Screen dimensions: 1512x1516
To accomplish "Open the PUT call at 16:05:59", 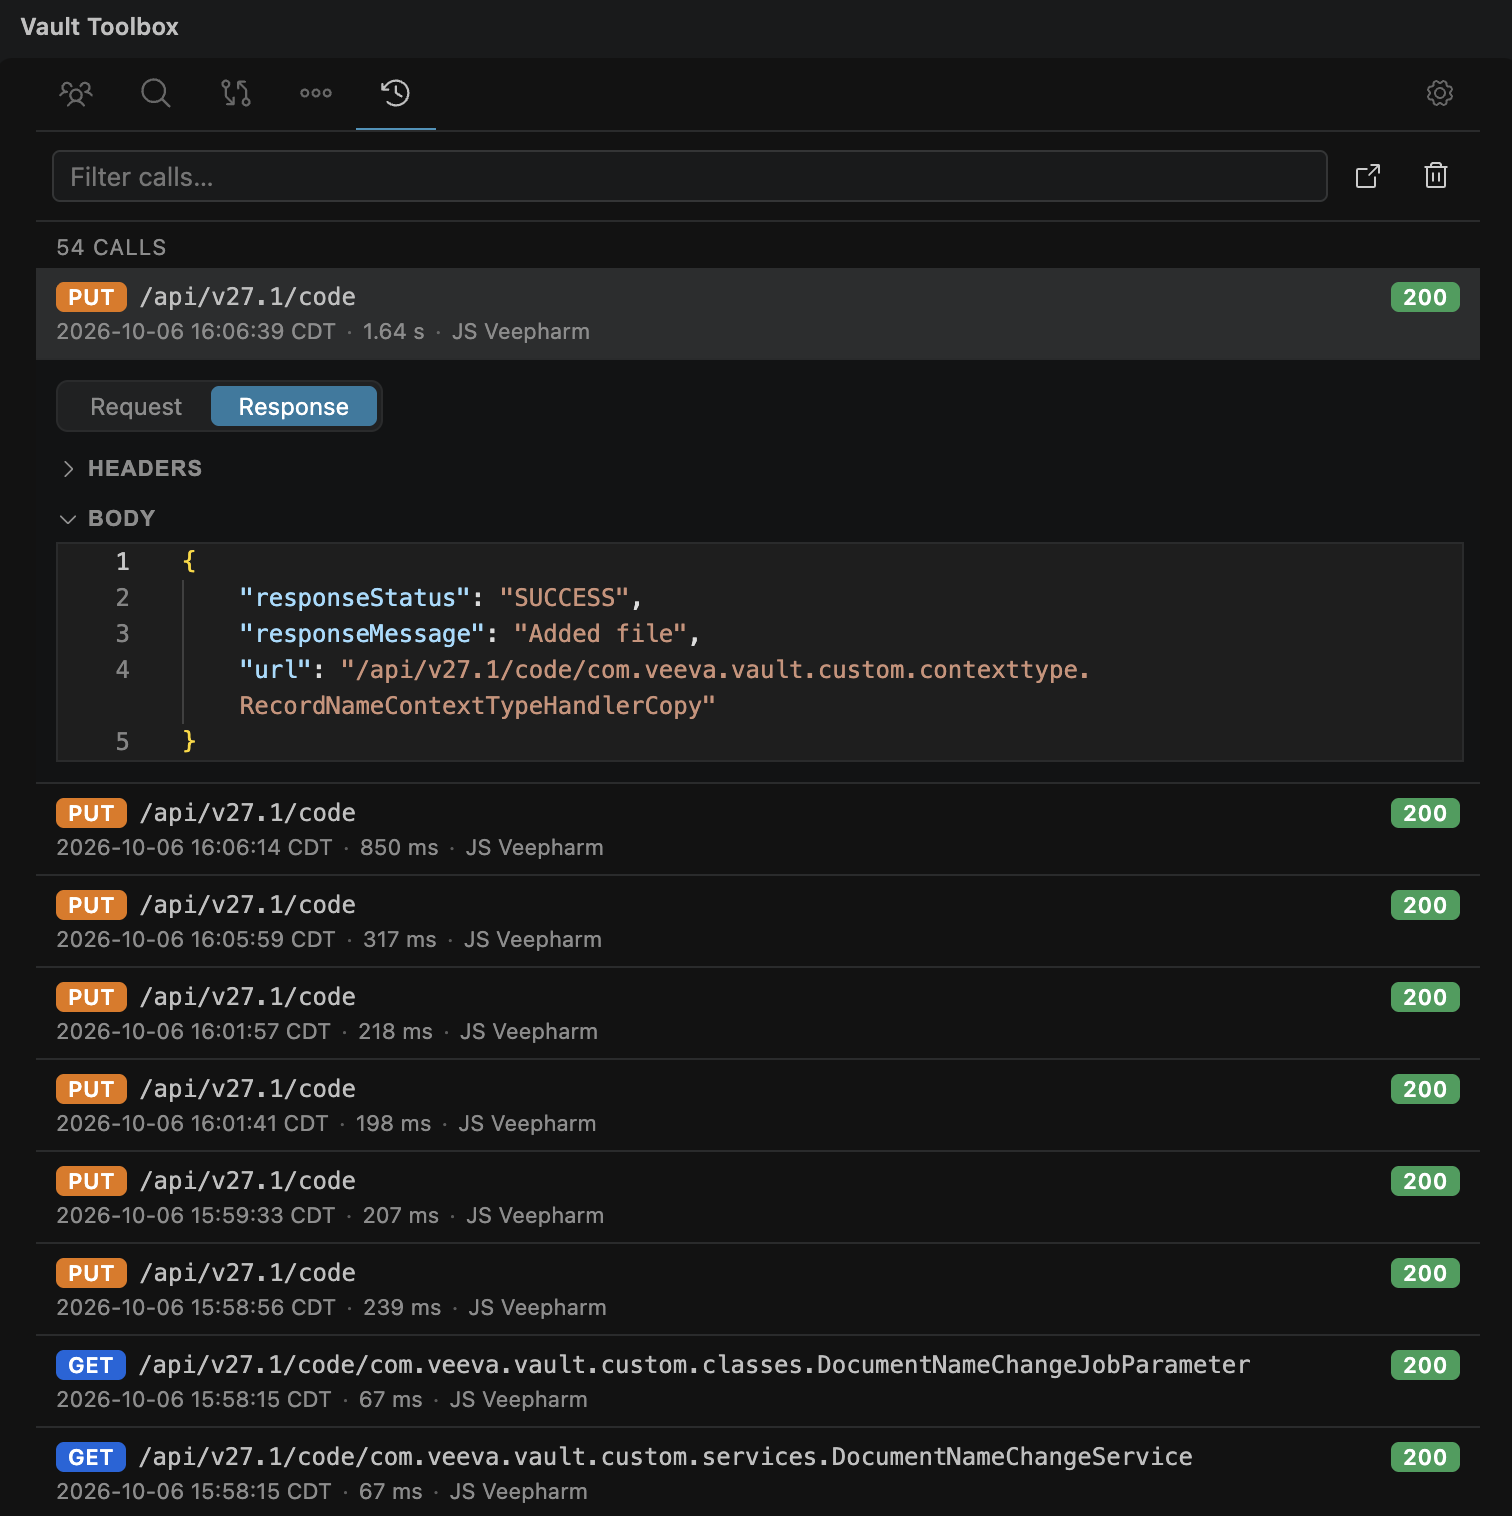I will [x=758, y=922].
